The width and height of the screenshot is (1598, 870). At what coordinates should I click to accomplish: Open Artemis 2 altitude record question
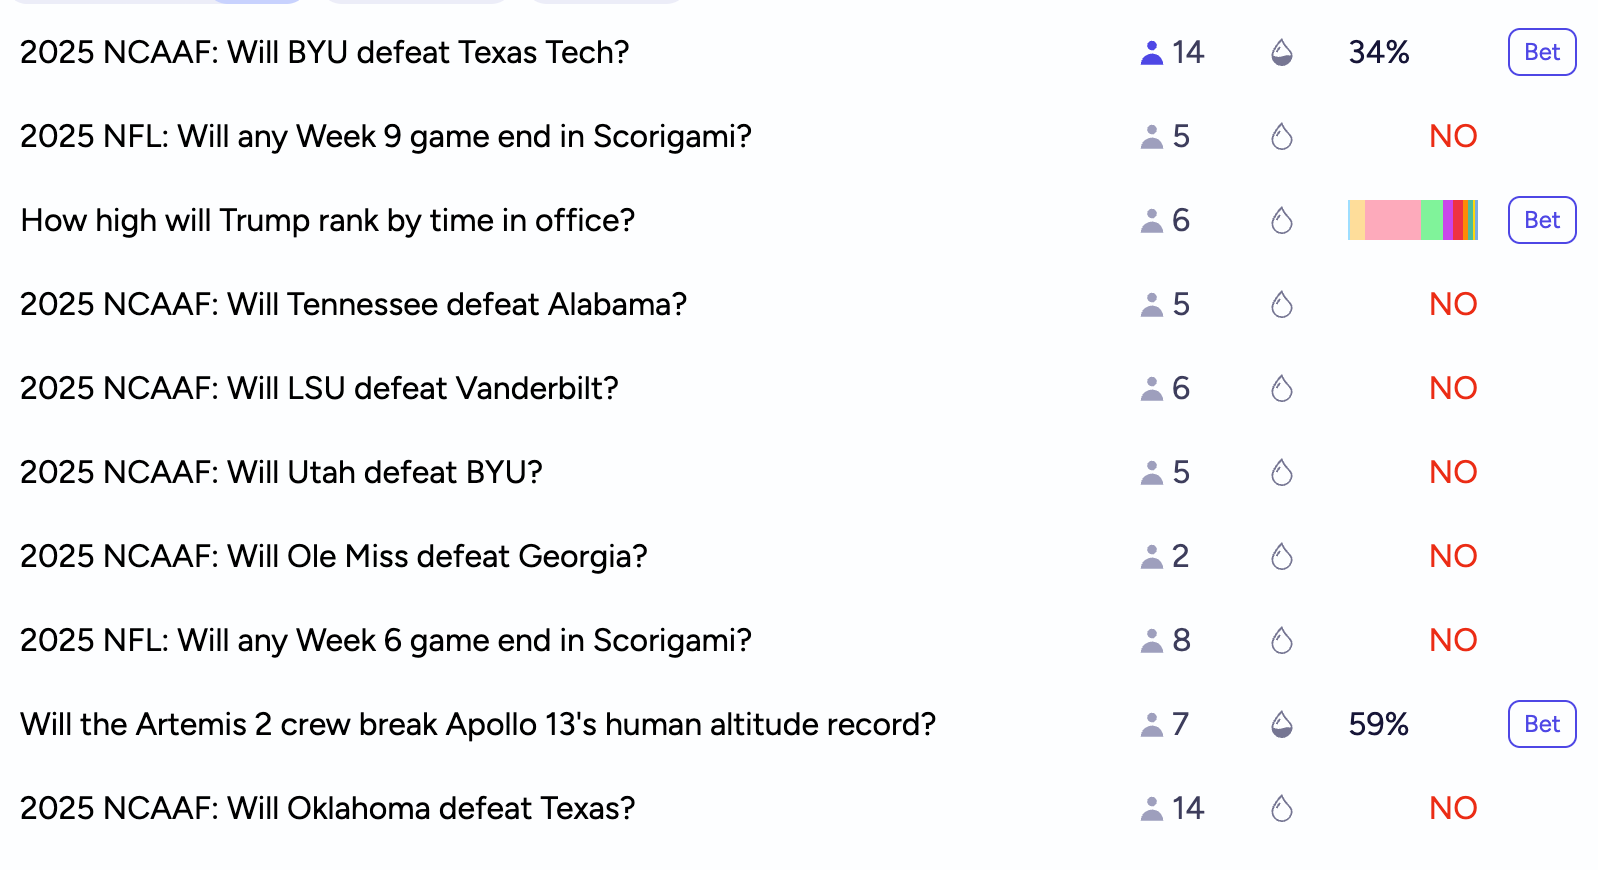click(x=477, y=724)
